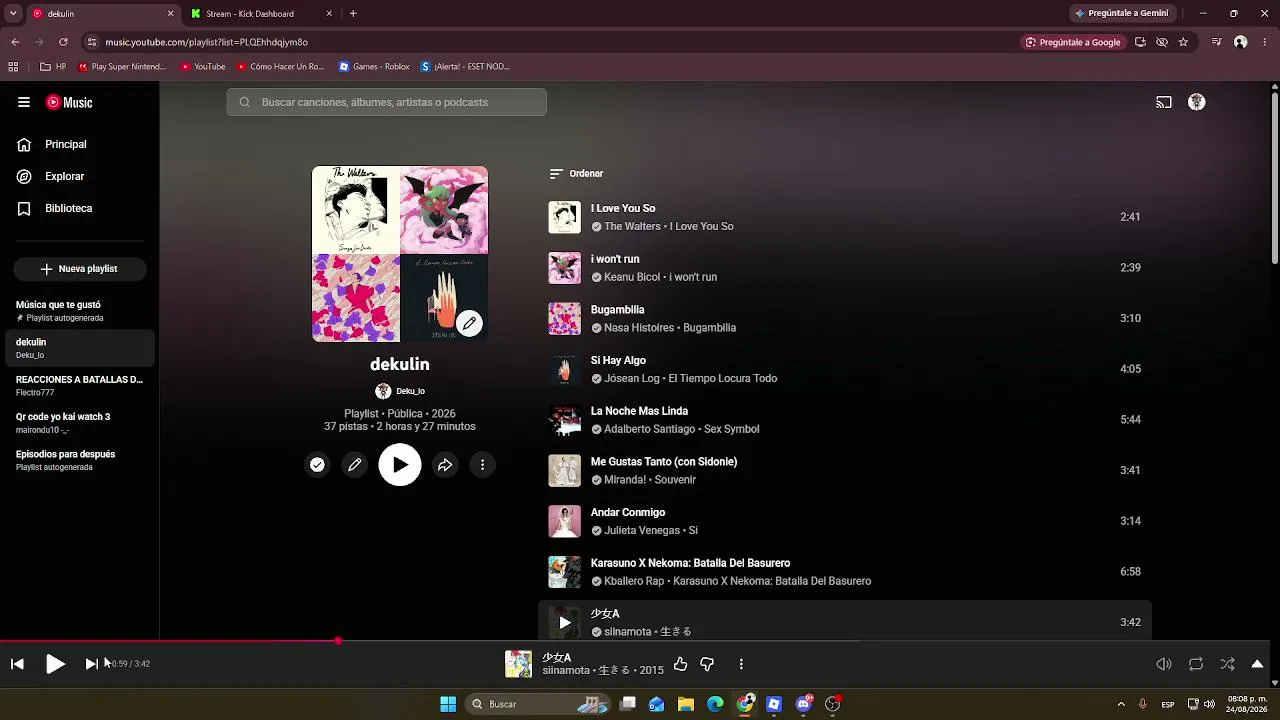The width and height of the screenshot is (1280, 720).
Task: Click the microphone icon in system tray
Action: (1142, 704)
